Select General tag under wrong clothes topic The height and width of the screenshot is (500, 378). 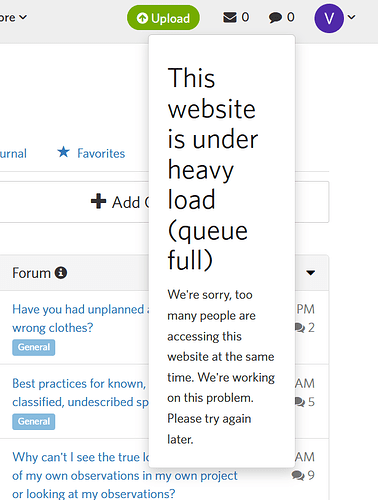[x=34, y=347]
